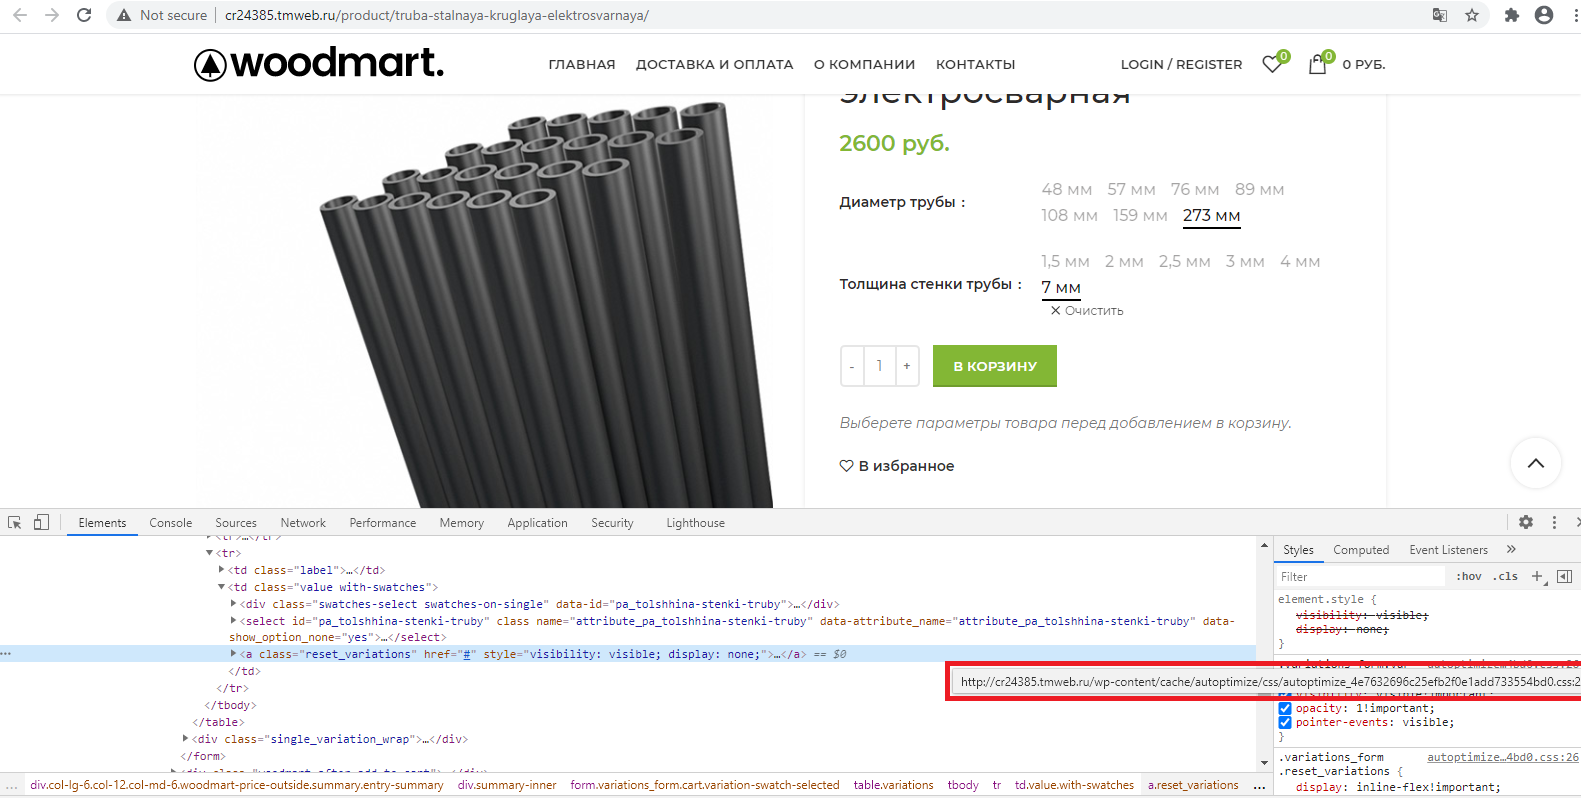Bookmark this page with the star
The height and width of the screenshot is (798, 1581).
[x=1472, y=15]
